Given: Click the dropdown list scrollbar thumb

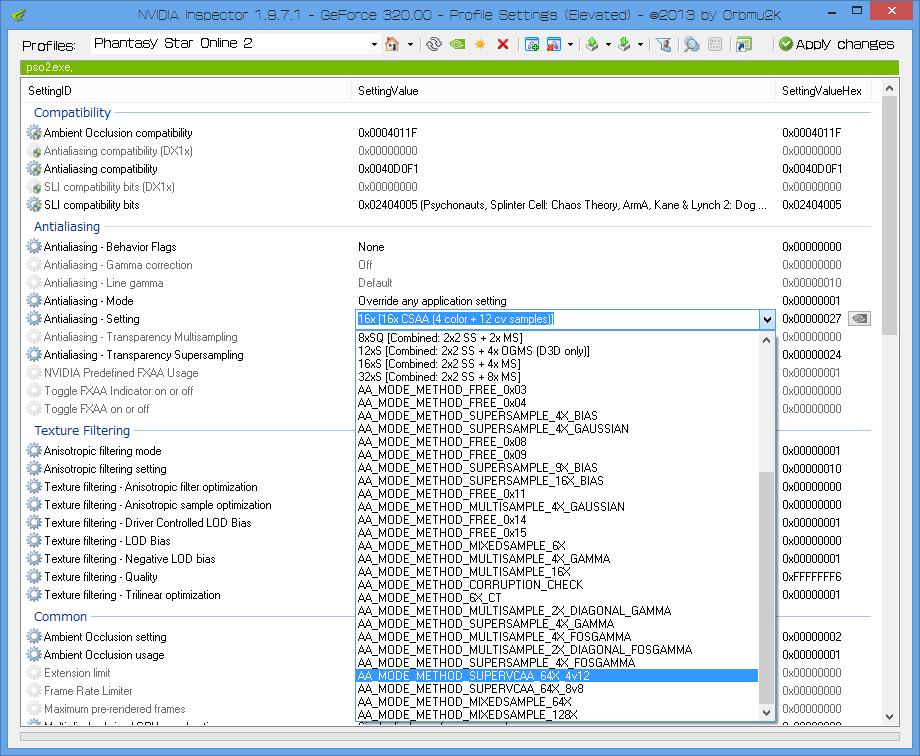Looking at the screenshot, I should [766, 587].
